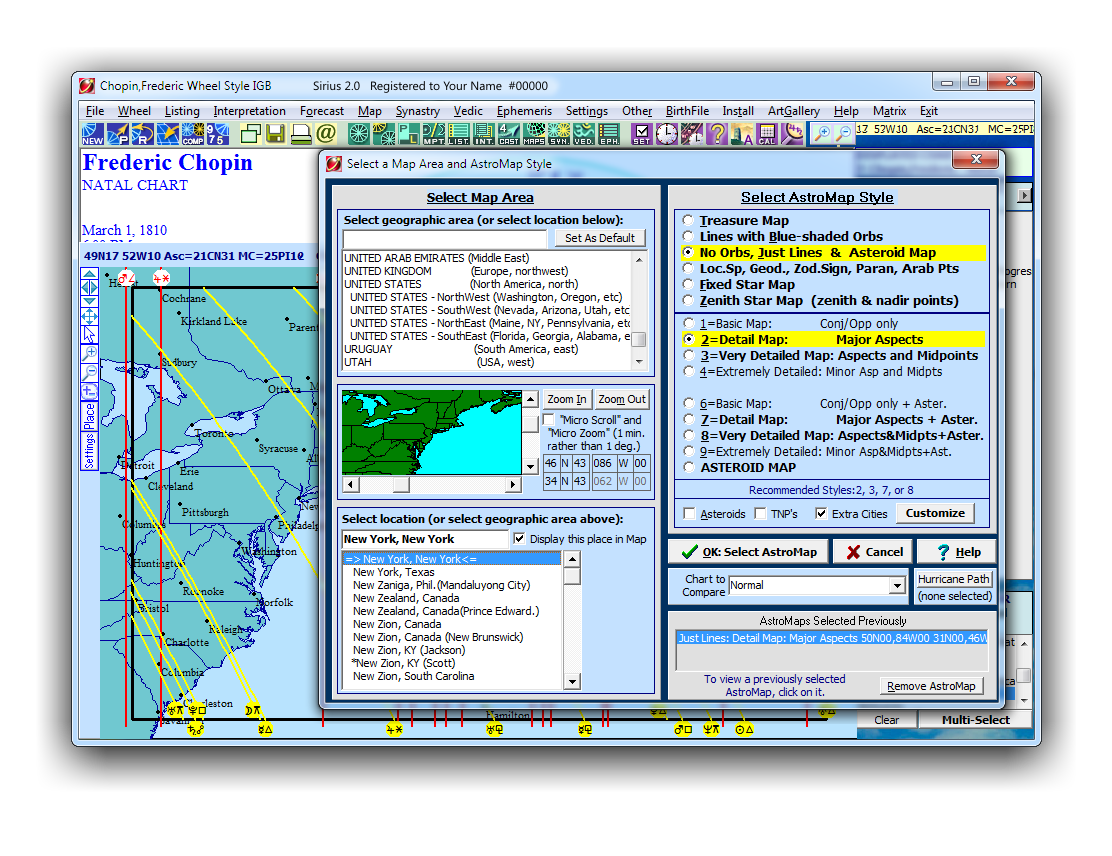Click mini-map horizontal scroll-left arrow
The image size is (1112, 856).
click(x=350, y=484)
